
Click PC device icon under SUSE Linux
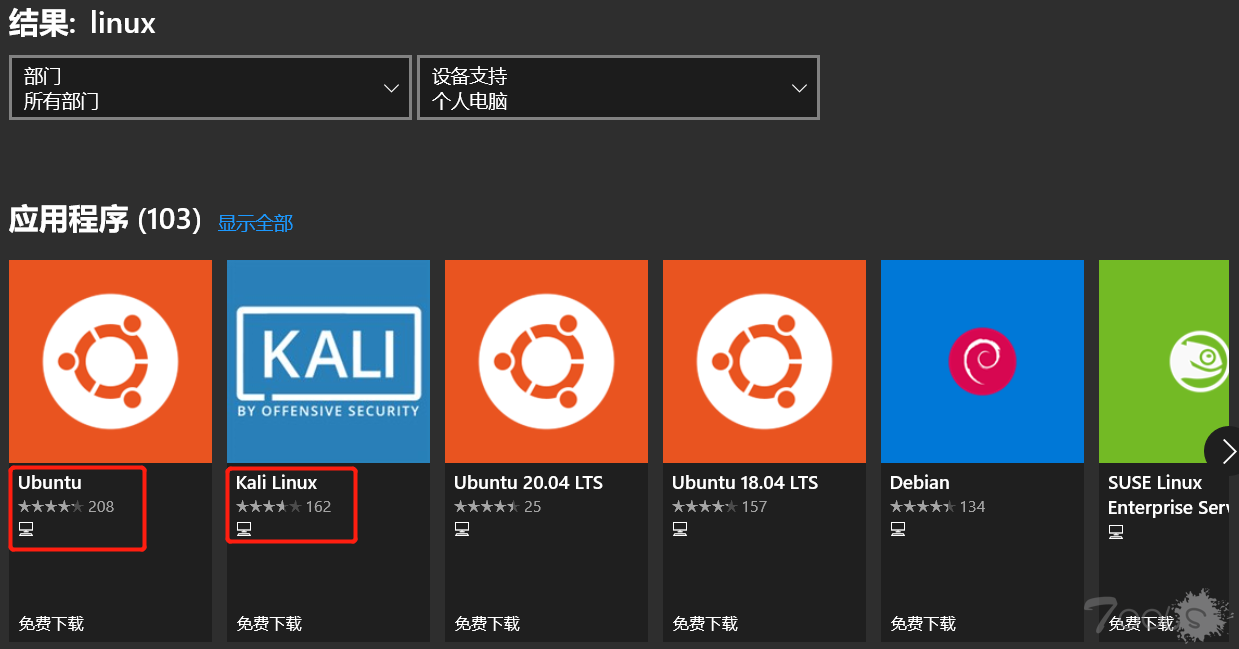(x=1116, y=532)
